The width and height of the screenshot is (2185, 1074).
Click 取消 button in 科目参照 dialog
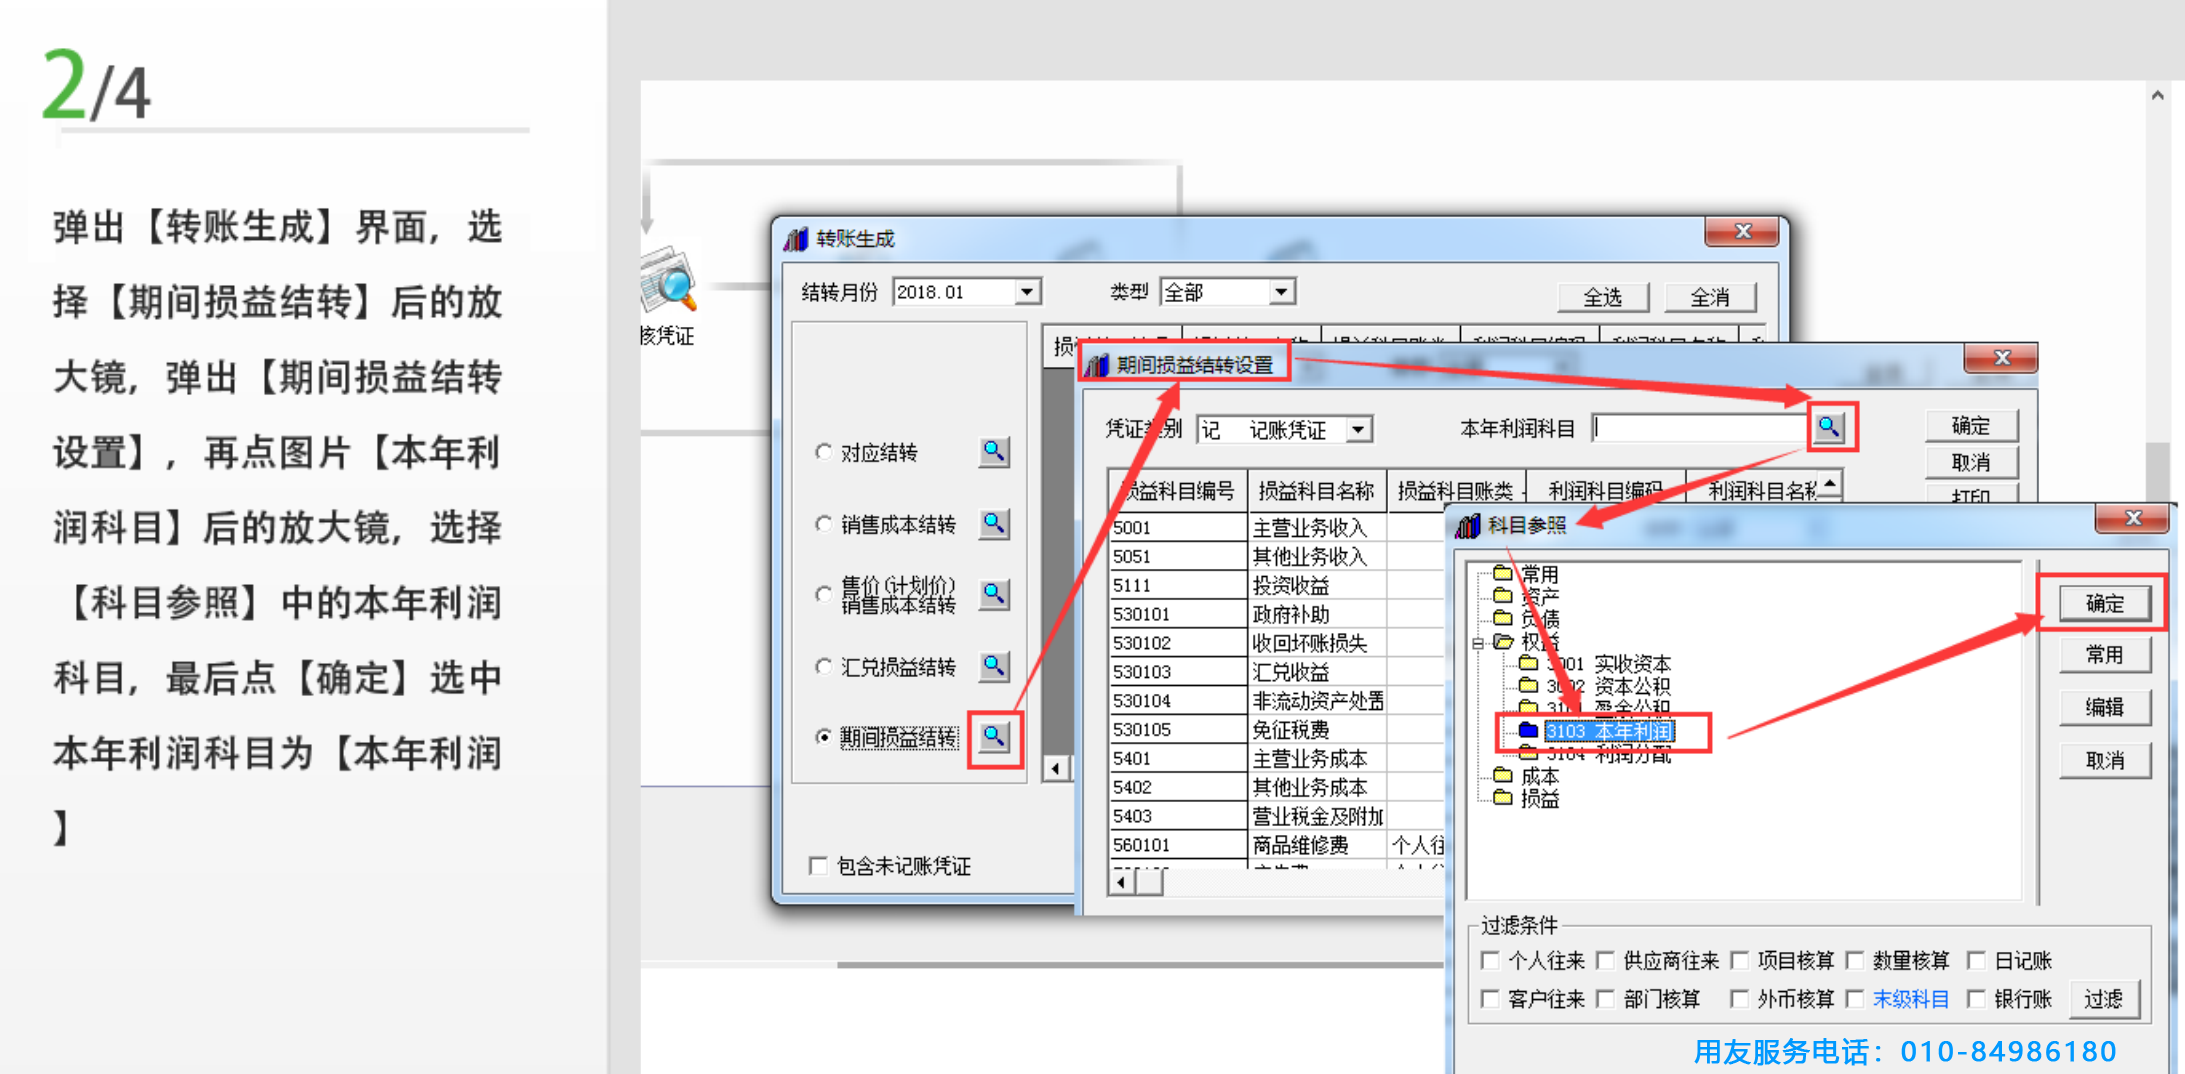click(2104, 760)
